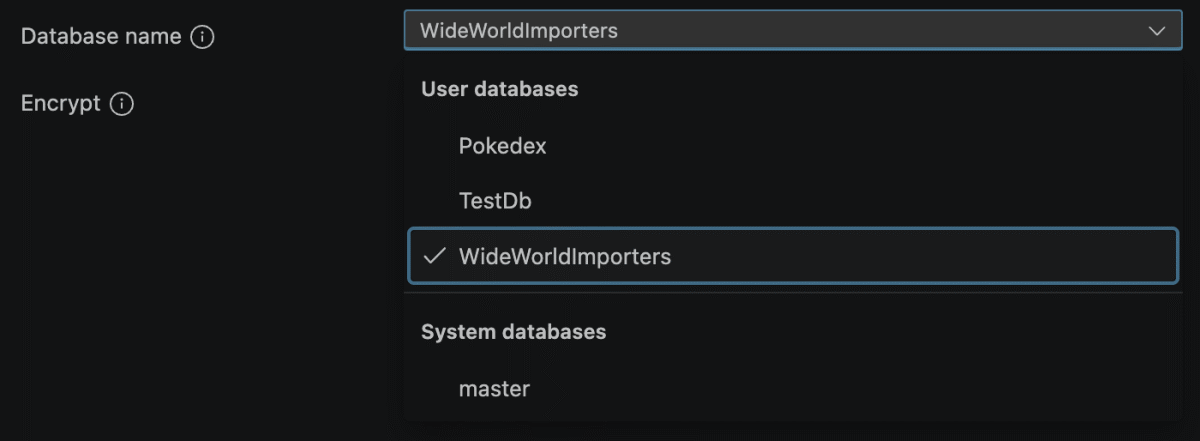
Task: Click the Database name label
Action: 101,37
